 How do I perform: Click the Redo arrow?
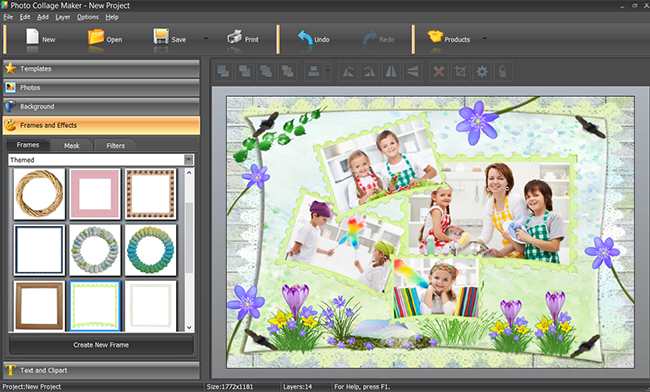369,38
